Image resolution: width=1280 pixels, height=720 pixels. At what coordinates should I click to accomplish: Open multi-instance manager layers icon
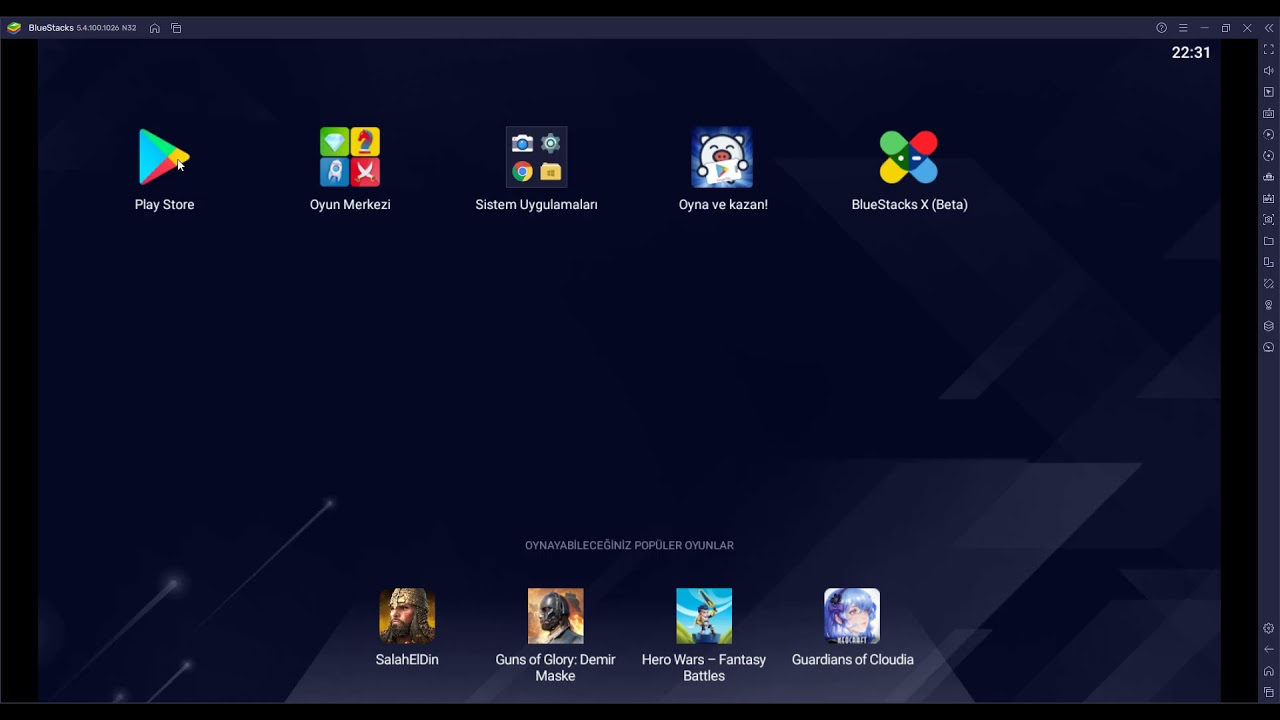coord(1269,326)
